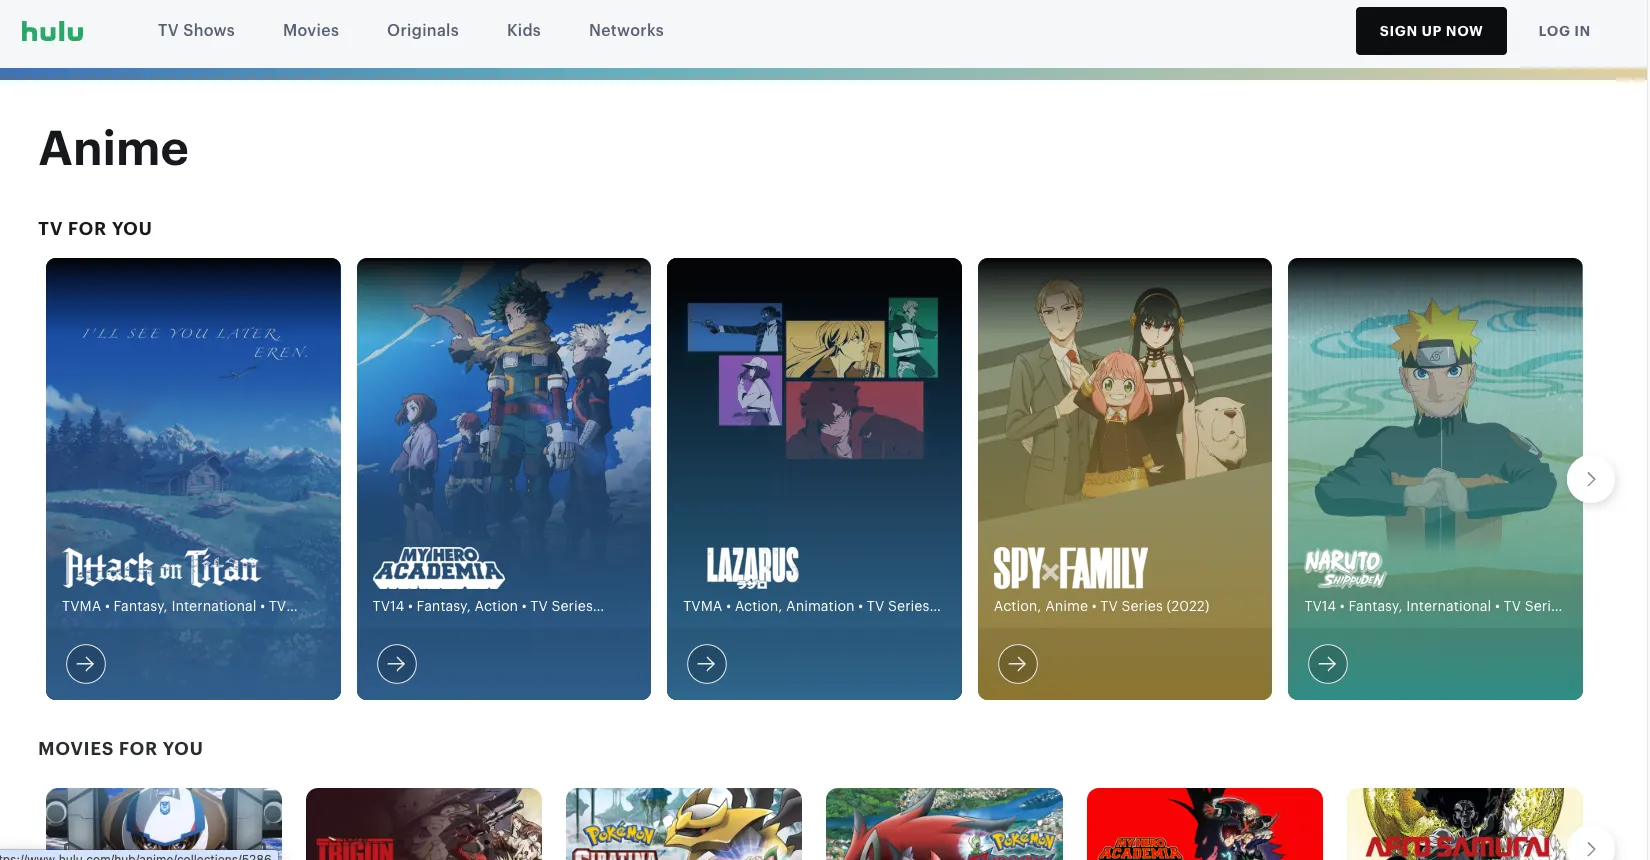
Task: Click the arrow icon on Attack on Titan card
Action: [x=86, y=663]
